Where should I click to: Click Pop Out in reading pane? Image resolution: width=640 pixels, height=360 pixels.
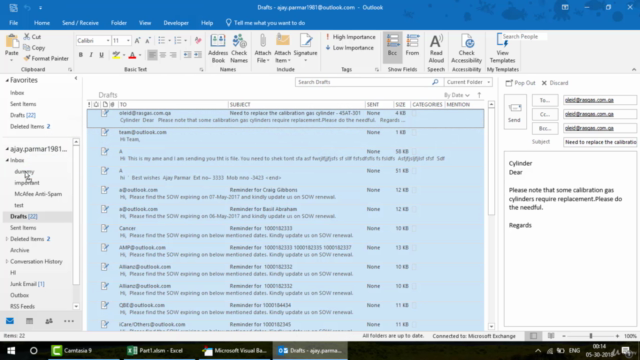pos(520,83)
